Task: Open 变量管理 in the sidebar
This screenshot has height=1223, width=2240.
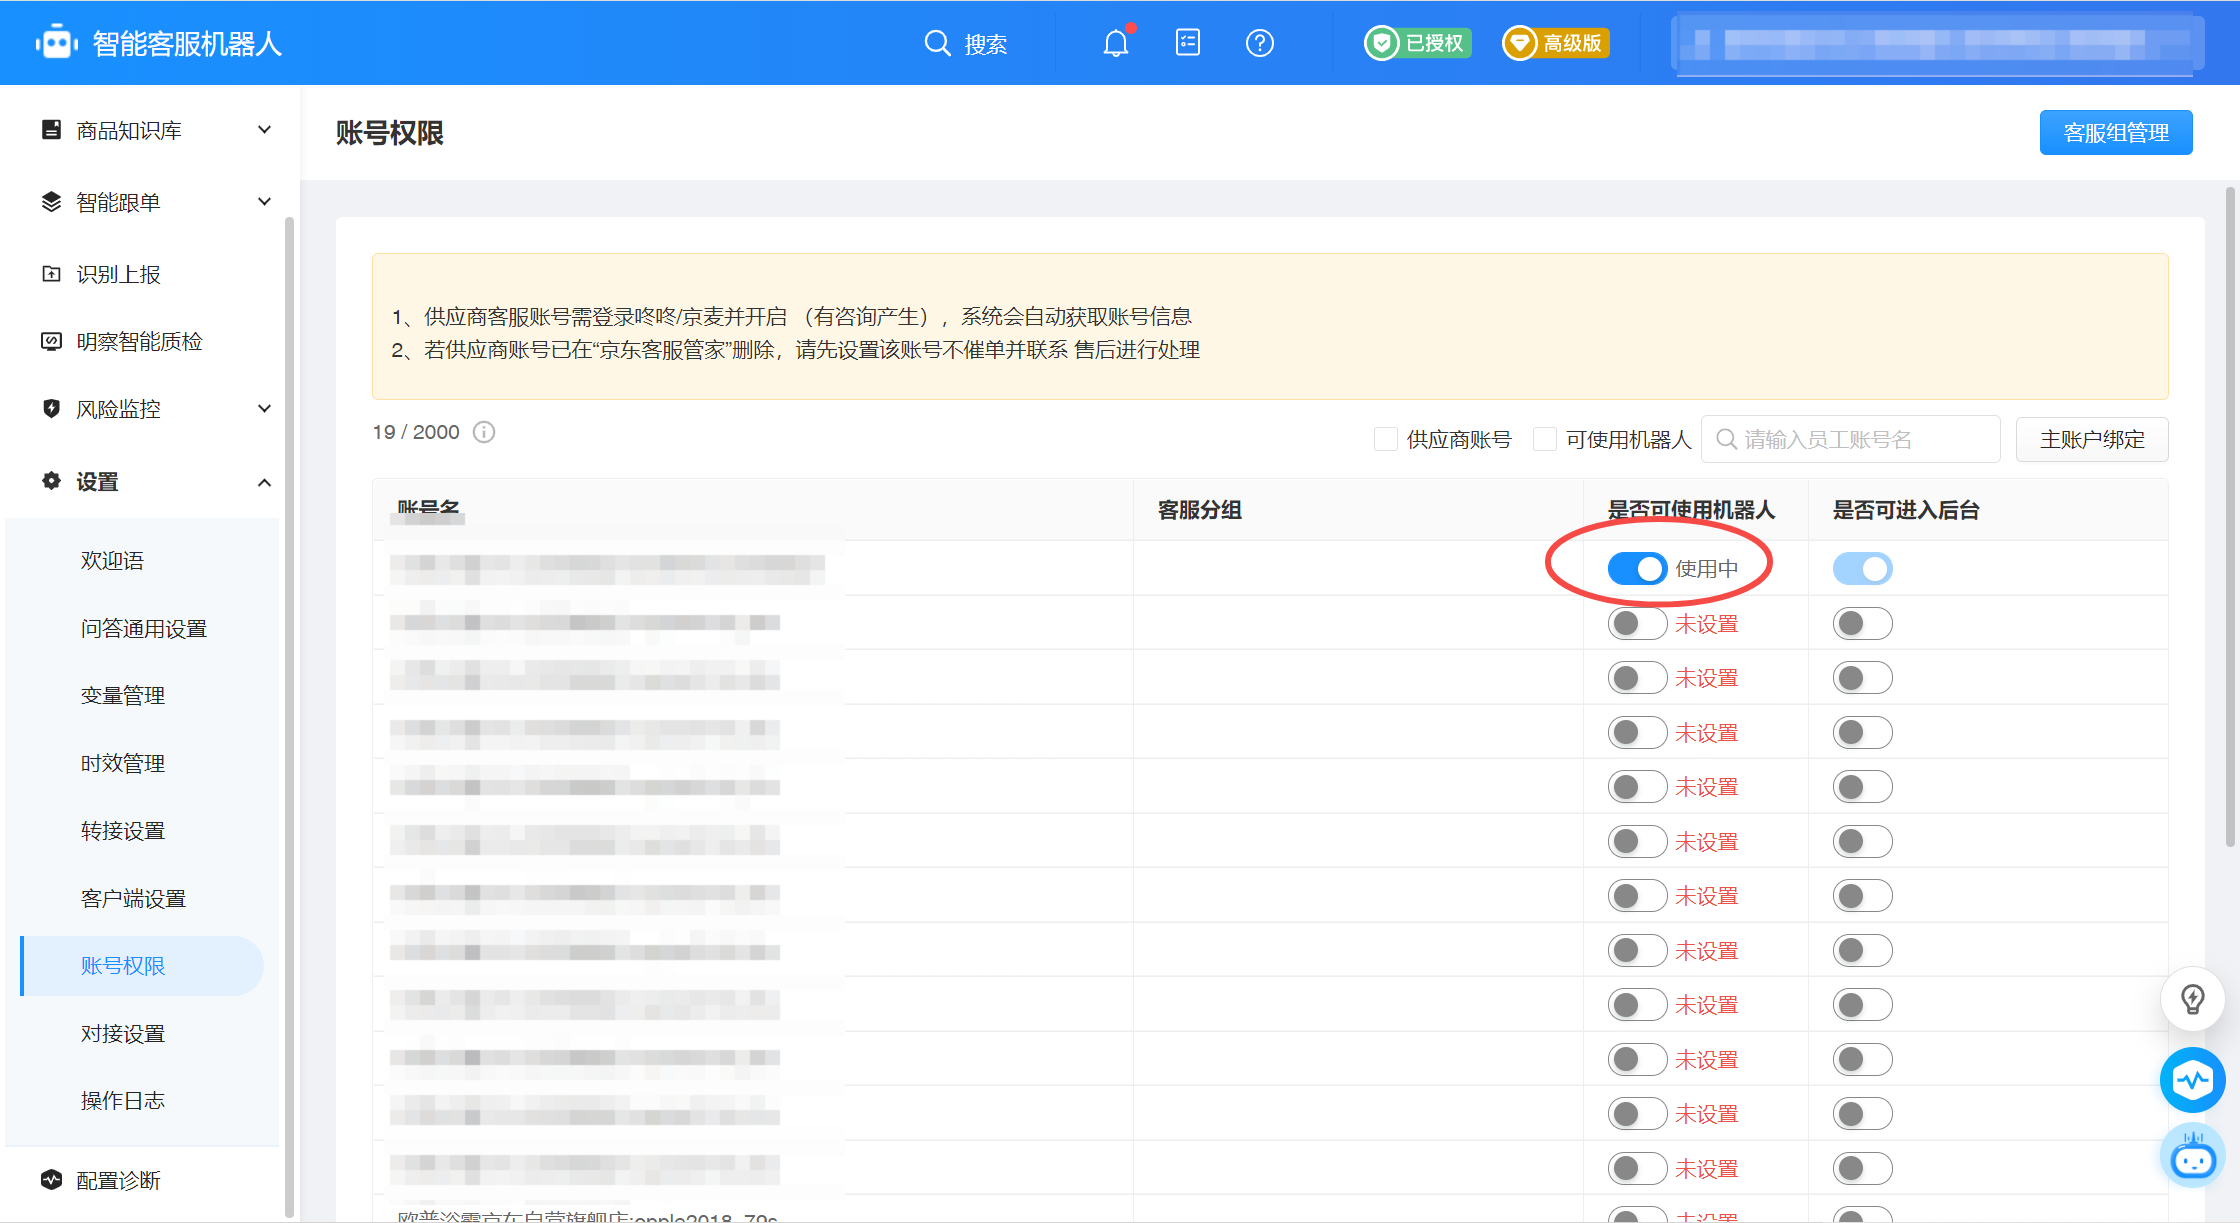Action: coord(122,696)
